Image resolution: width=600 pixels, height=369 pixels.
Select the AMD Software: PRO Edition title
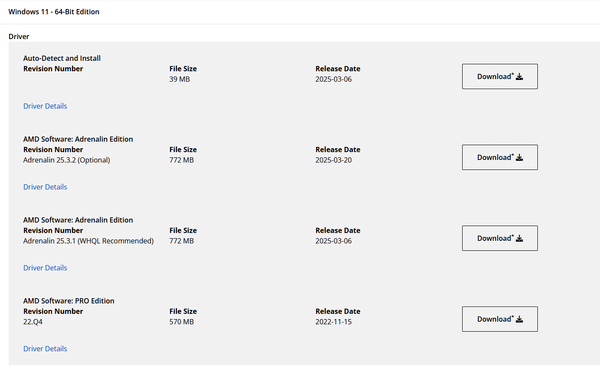click(x=69, y=301)
